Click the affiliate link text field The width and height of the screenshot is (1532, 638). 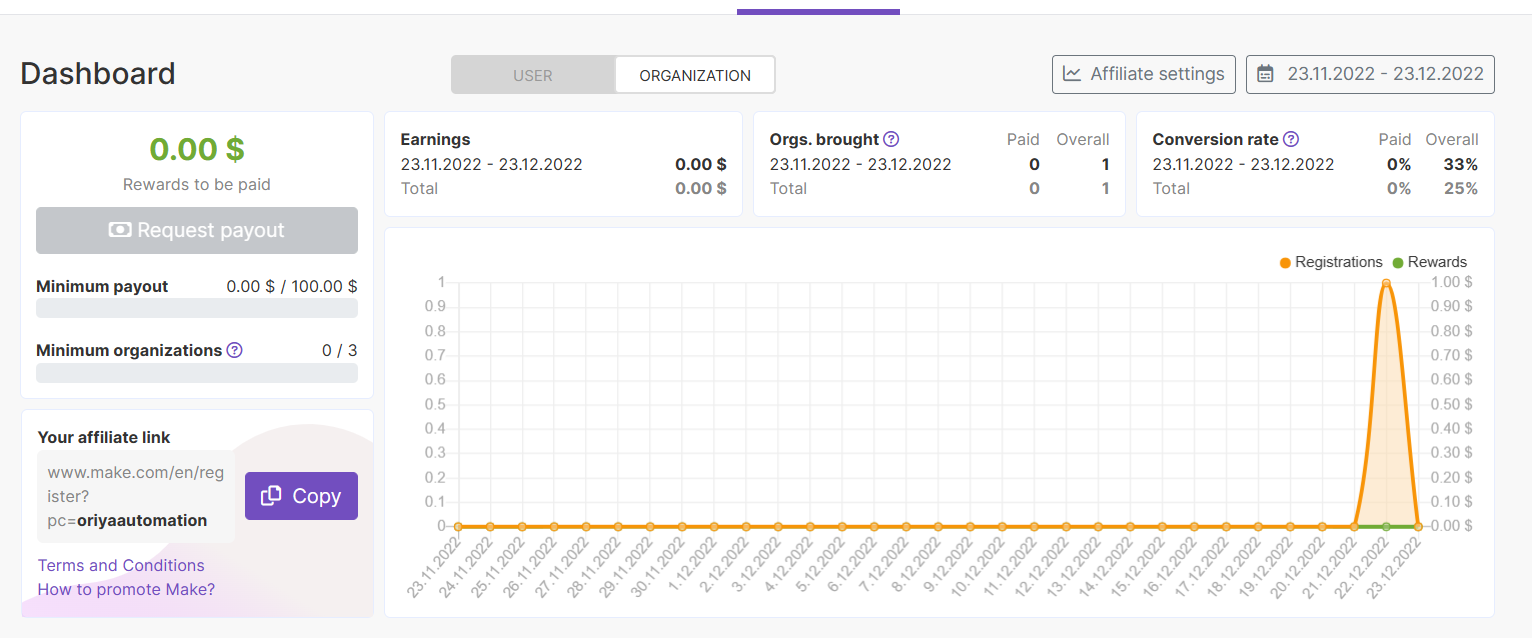136,496
